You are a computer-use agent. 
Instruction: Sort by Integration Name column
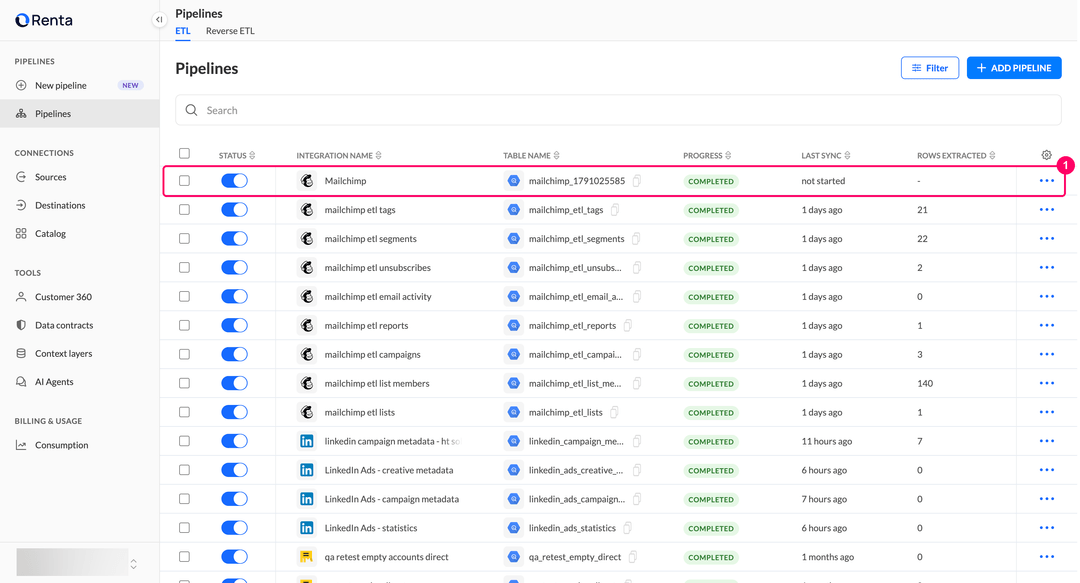coord(339,156)
